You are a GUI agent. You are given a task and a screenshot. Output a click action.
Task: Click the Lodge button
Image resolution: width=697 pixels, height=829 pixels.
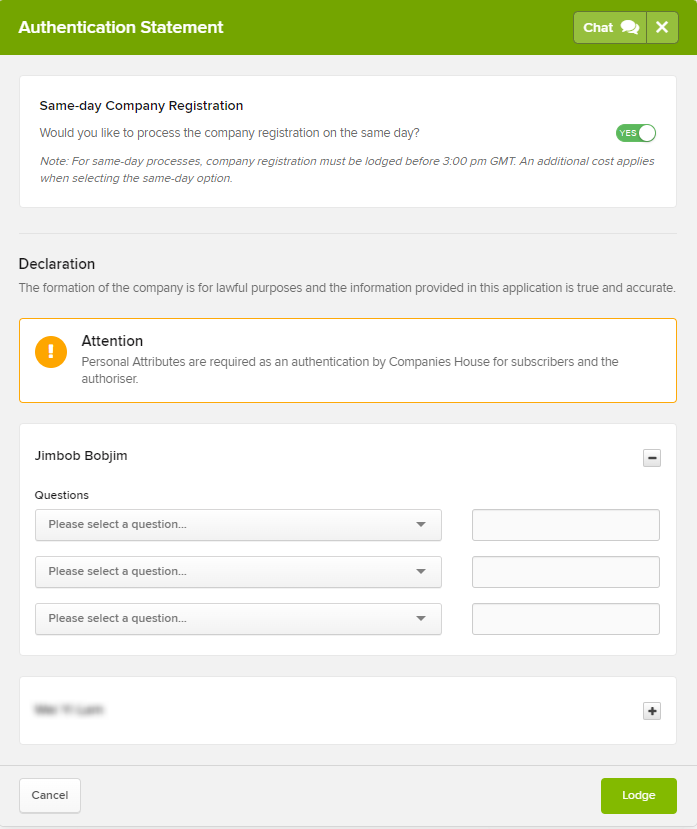(638, 795)
